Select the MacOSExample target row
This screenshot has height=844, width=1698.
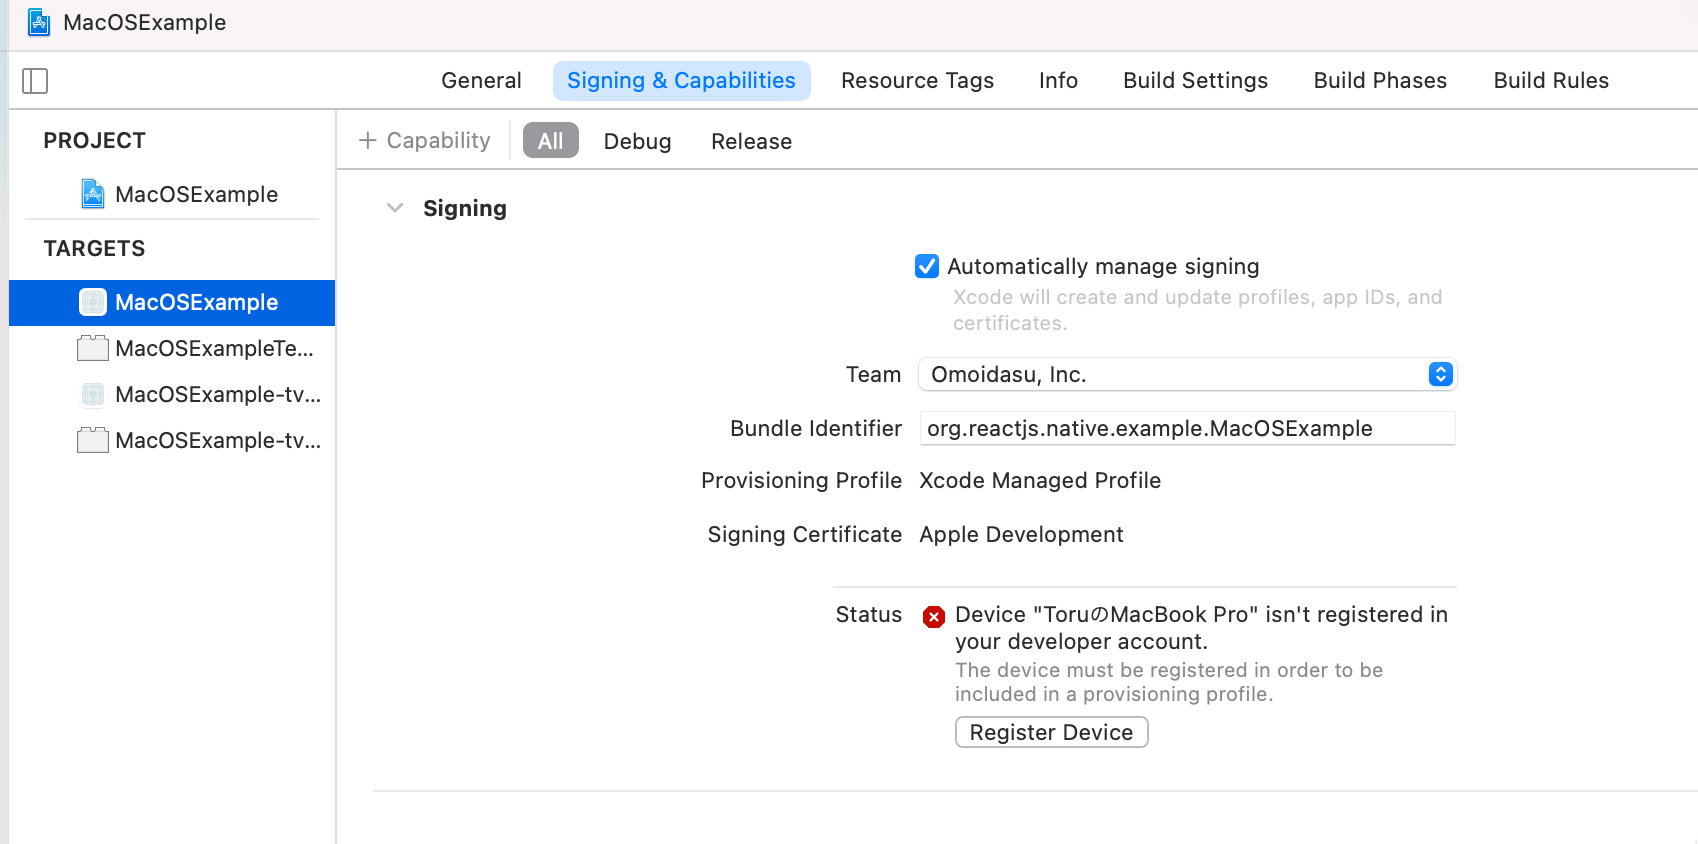pyautogui.click(x=172, y=302)
